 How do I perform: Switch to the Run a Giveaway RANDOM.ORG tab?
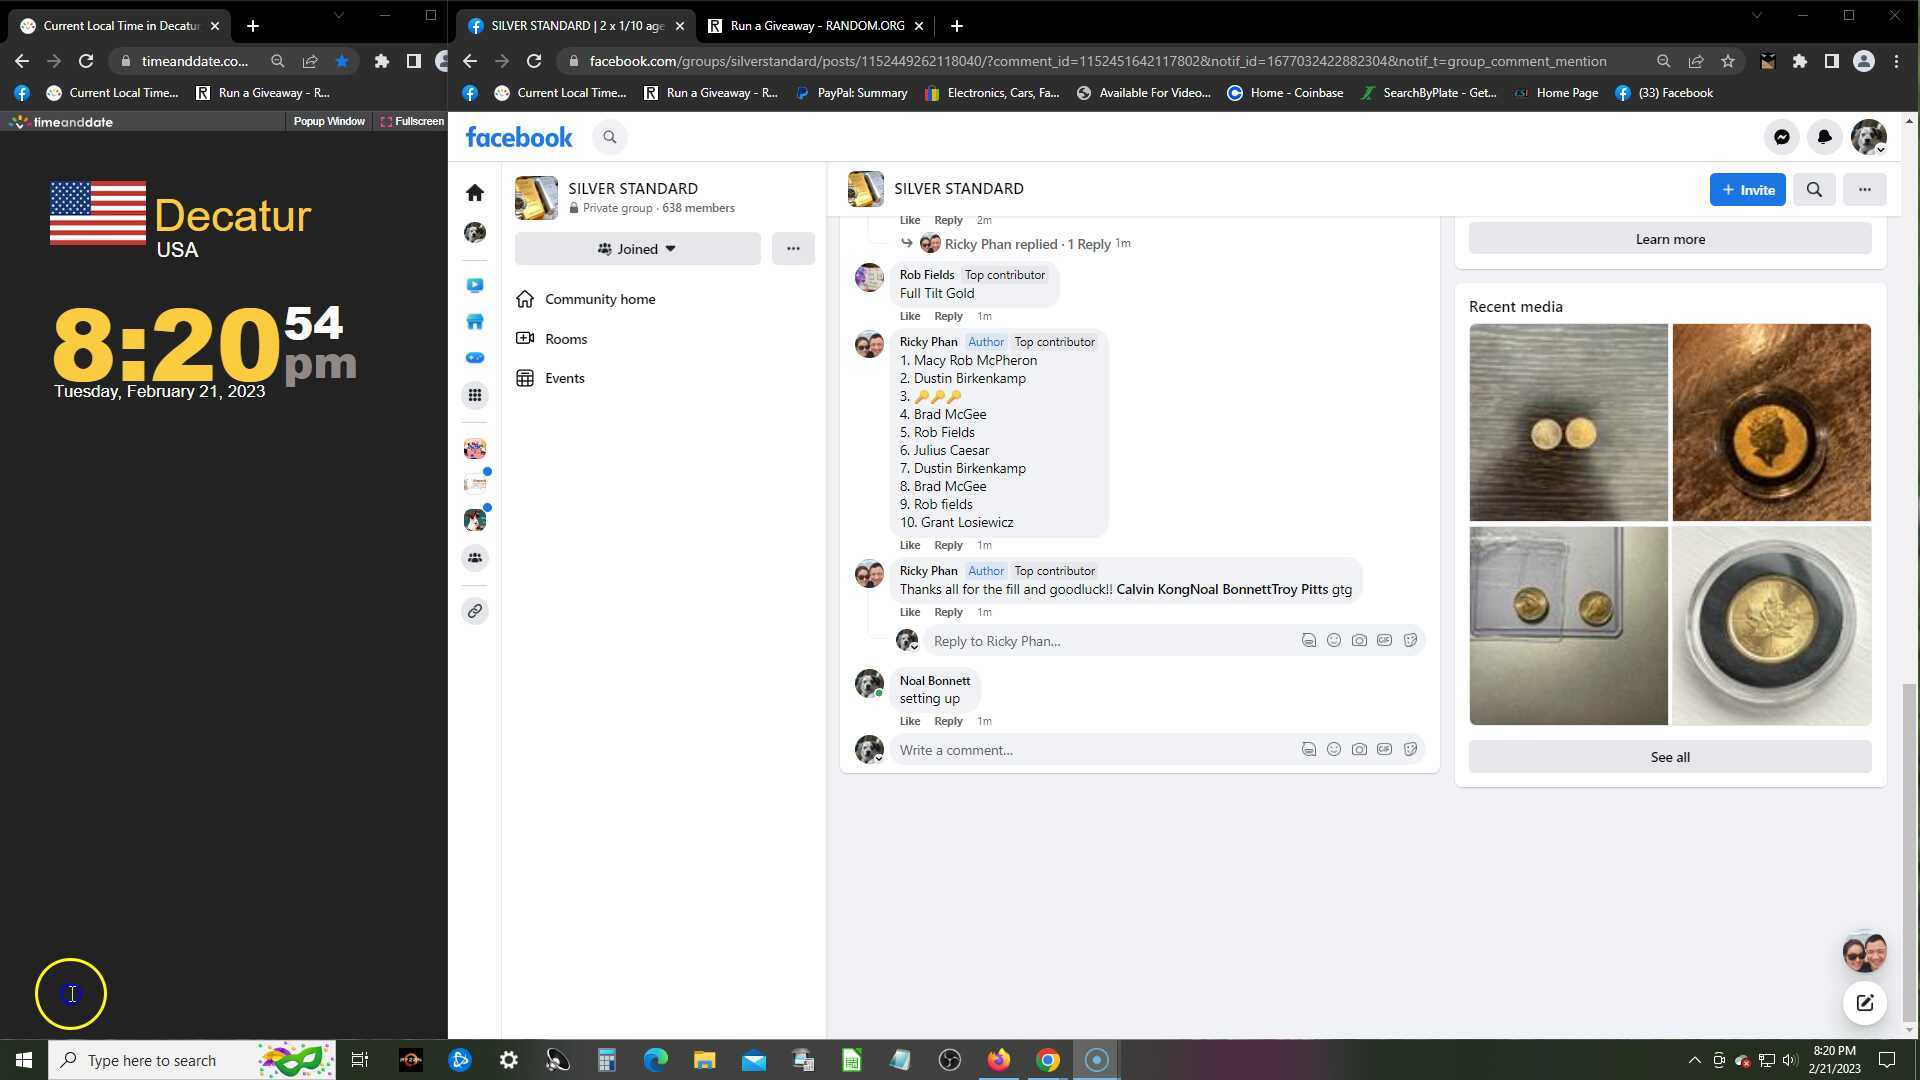tap(816, 26)
